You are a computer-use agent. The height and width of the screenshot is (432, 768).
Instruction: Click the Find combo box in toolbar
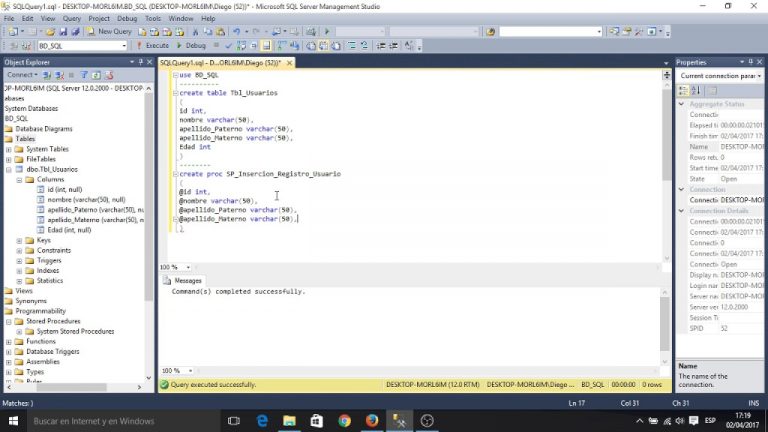tap(551, 32)
